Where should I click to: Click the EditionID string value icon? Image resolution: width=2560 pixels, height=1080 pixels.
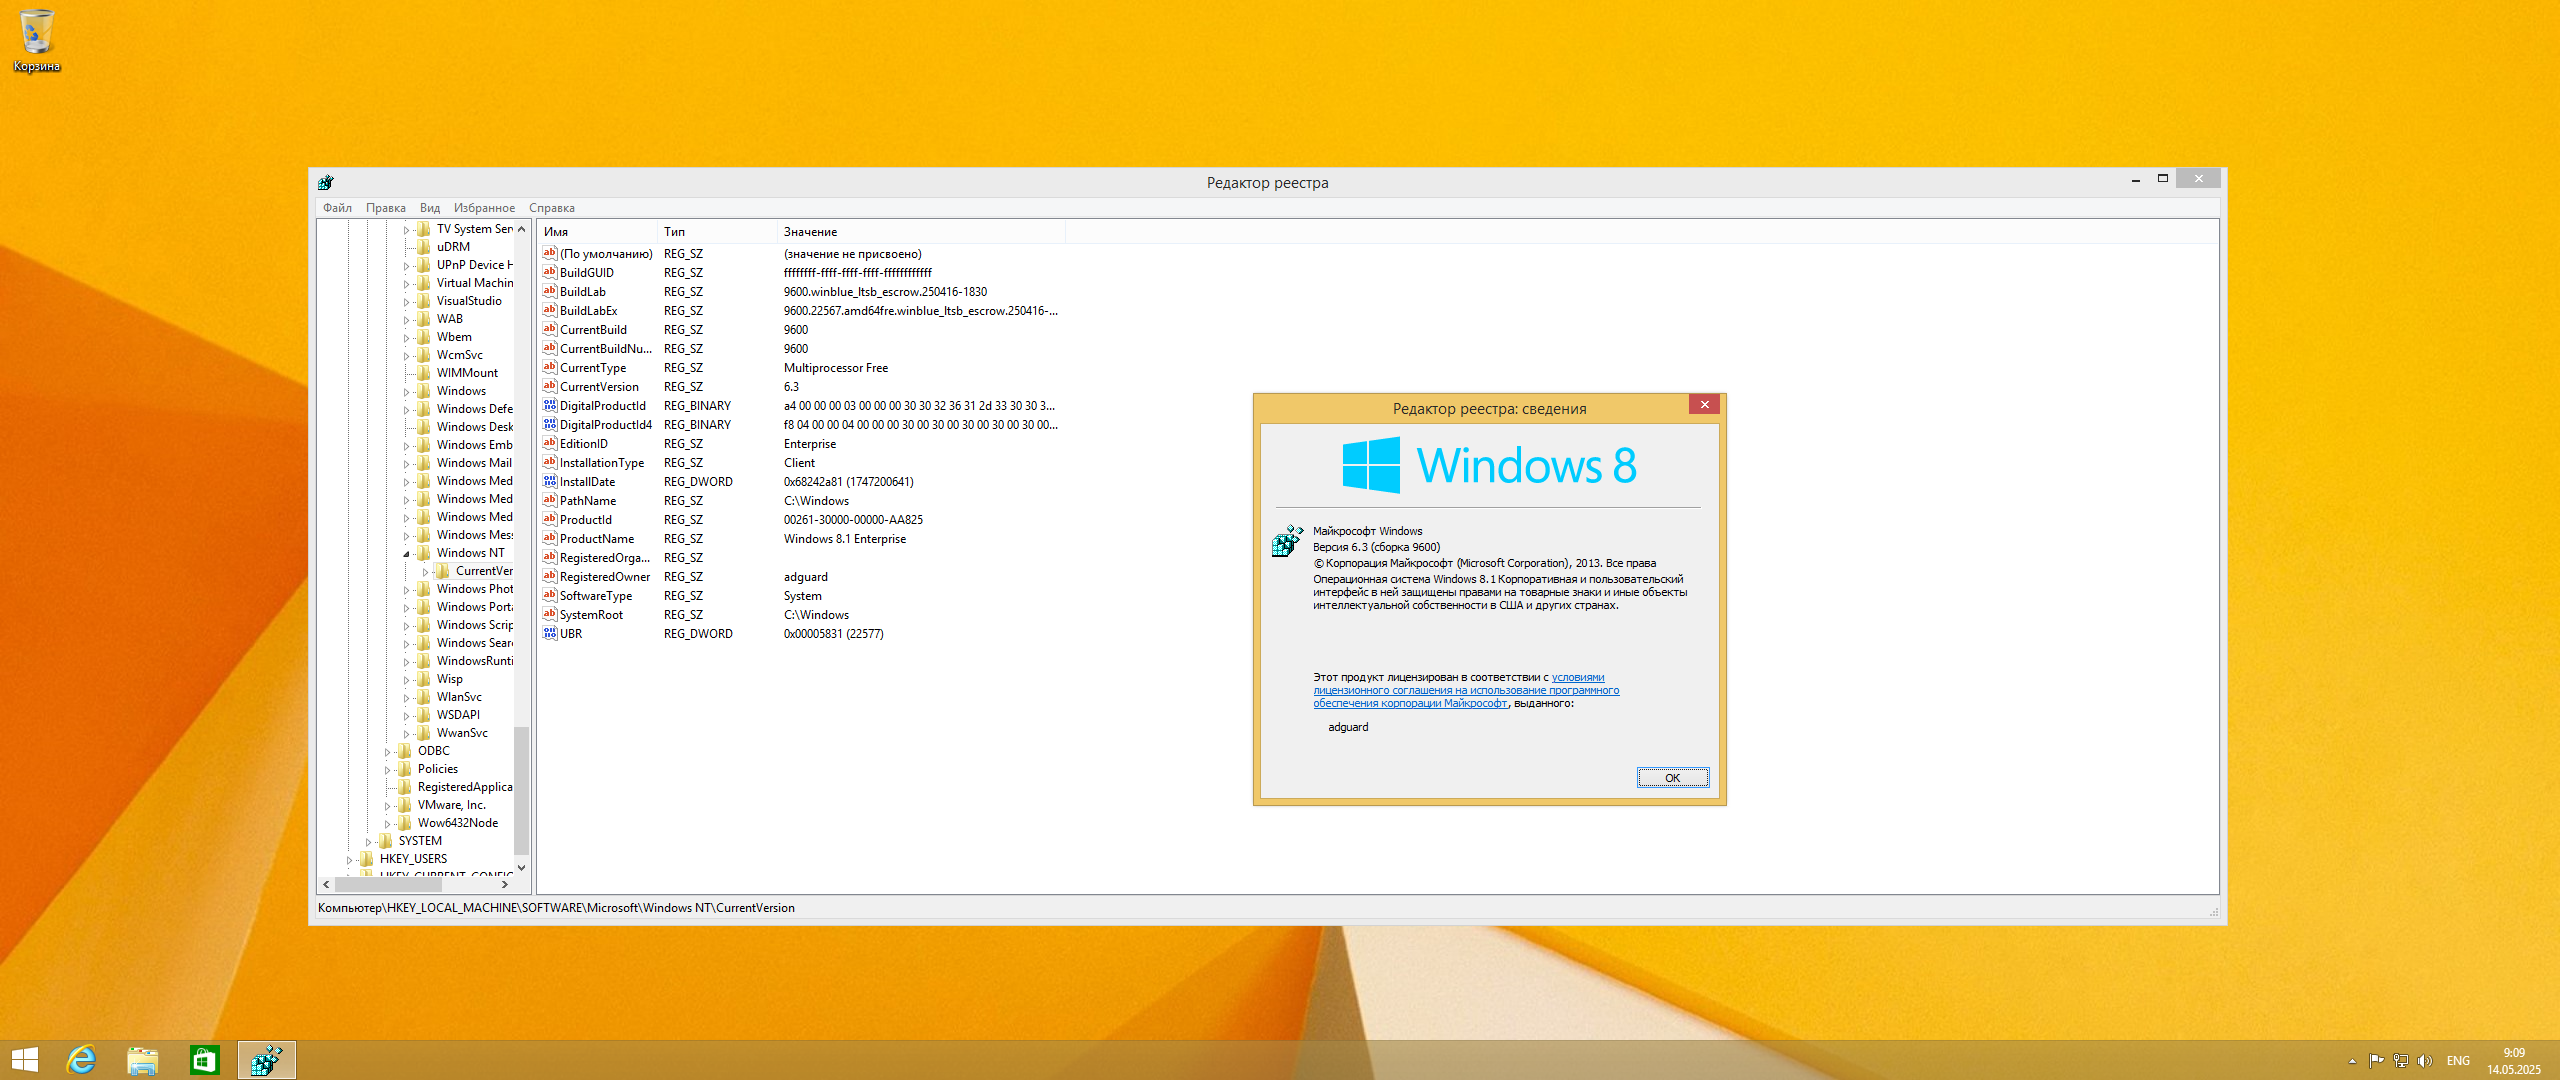pos(549,443)
